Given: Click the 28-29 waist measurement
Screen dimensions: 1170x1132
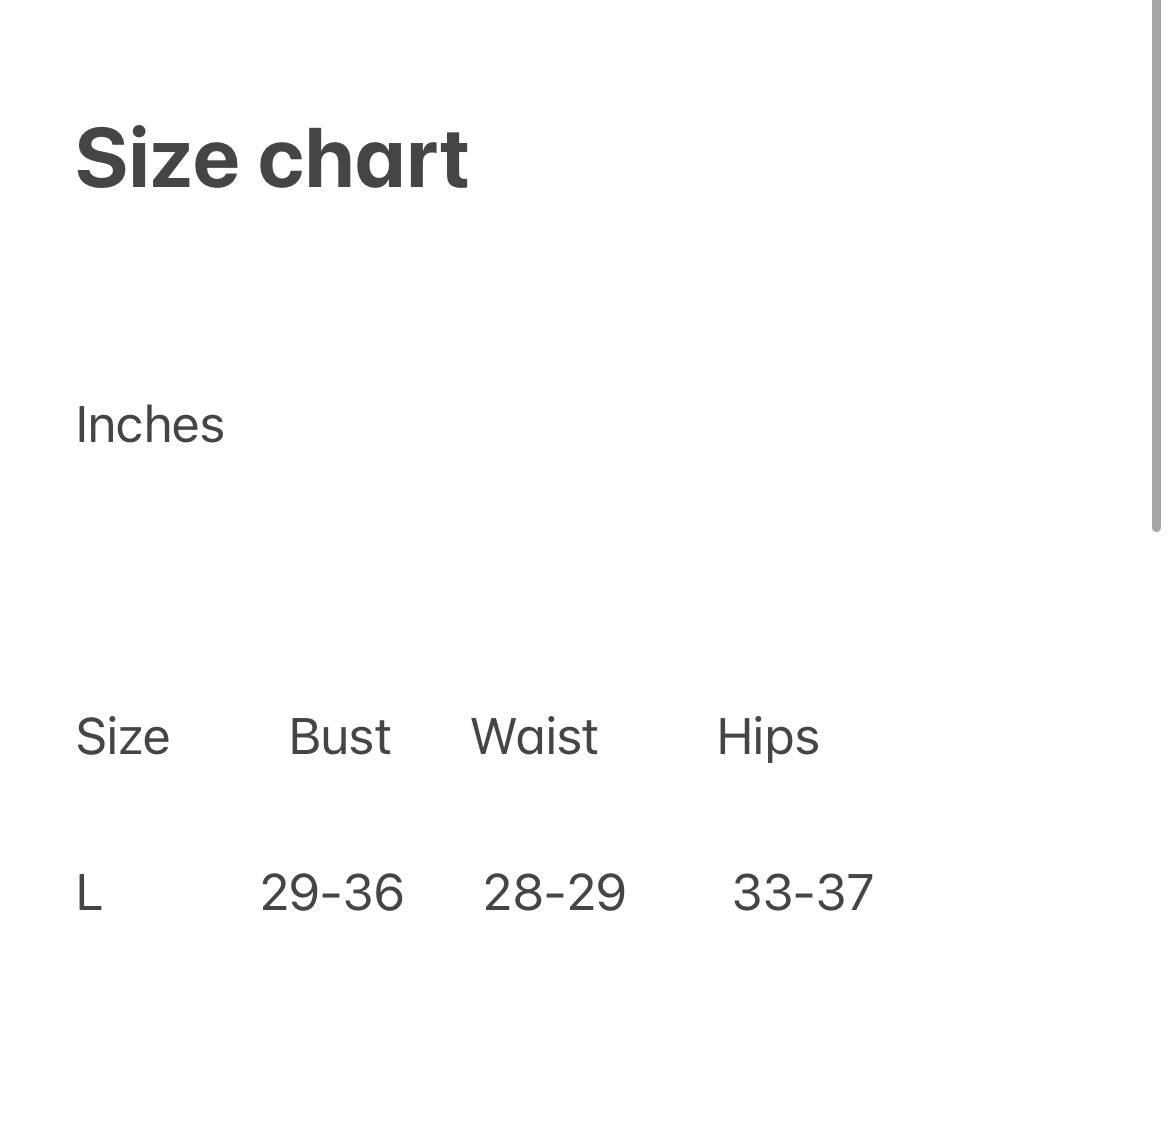Looking at the screenshot, I should click(555, 893).
